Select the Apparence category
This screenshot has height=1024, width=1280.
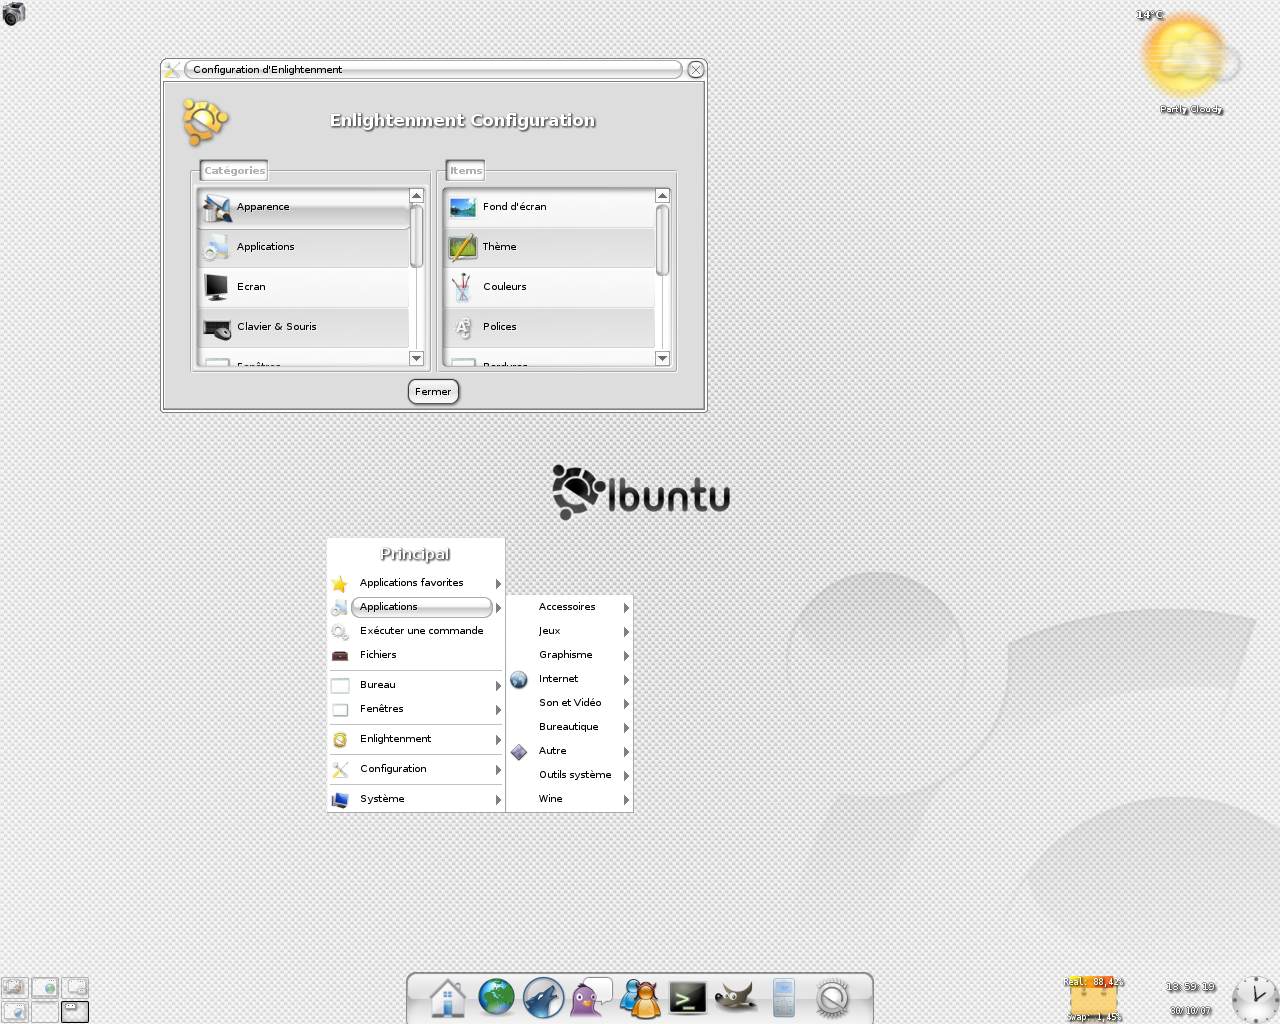click(x=304, y=207)
